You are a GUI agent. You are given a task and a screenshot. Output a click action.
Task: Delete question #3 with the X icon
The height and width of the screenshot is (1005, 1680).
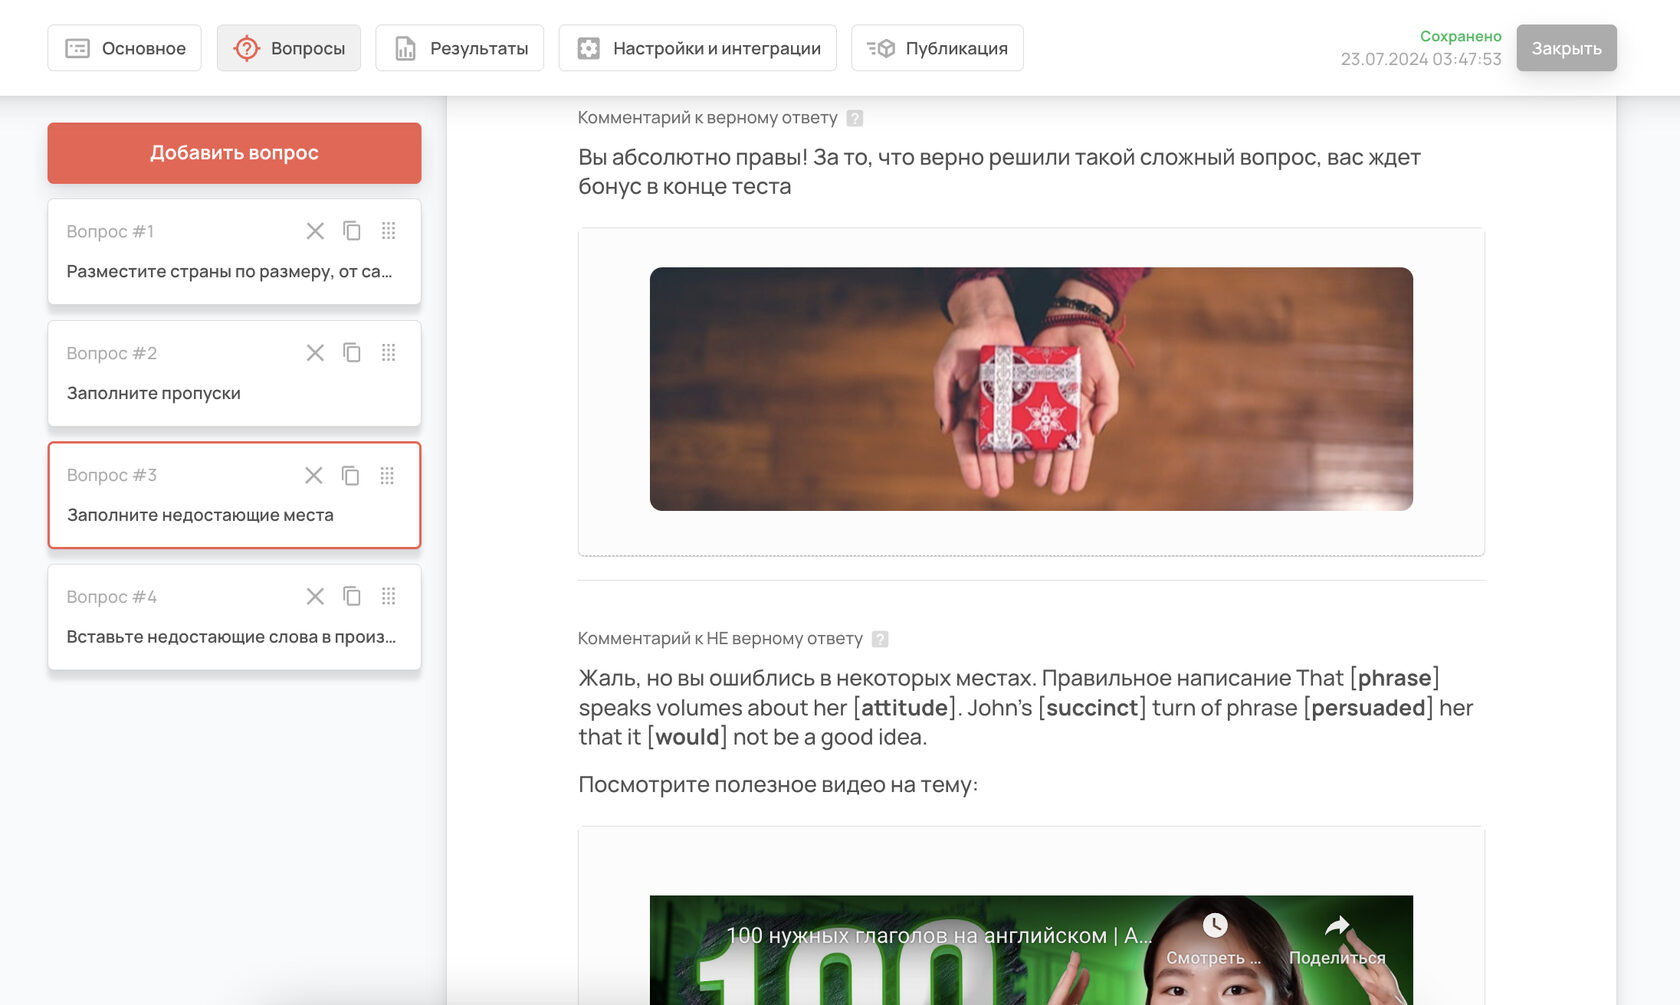tap(314, 475)
